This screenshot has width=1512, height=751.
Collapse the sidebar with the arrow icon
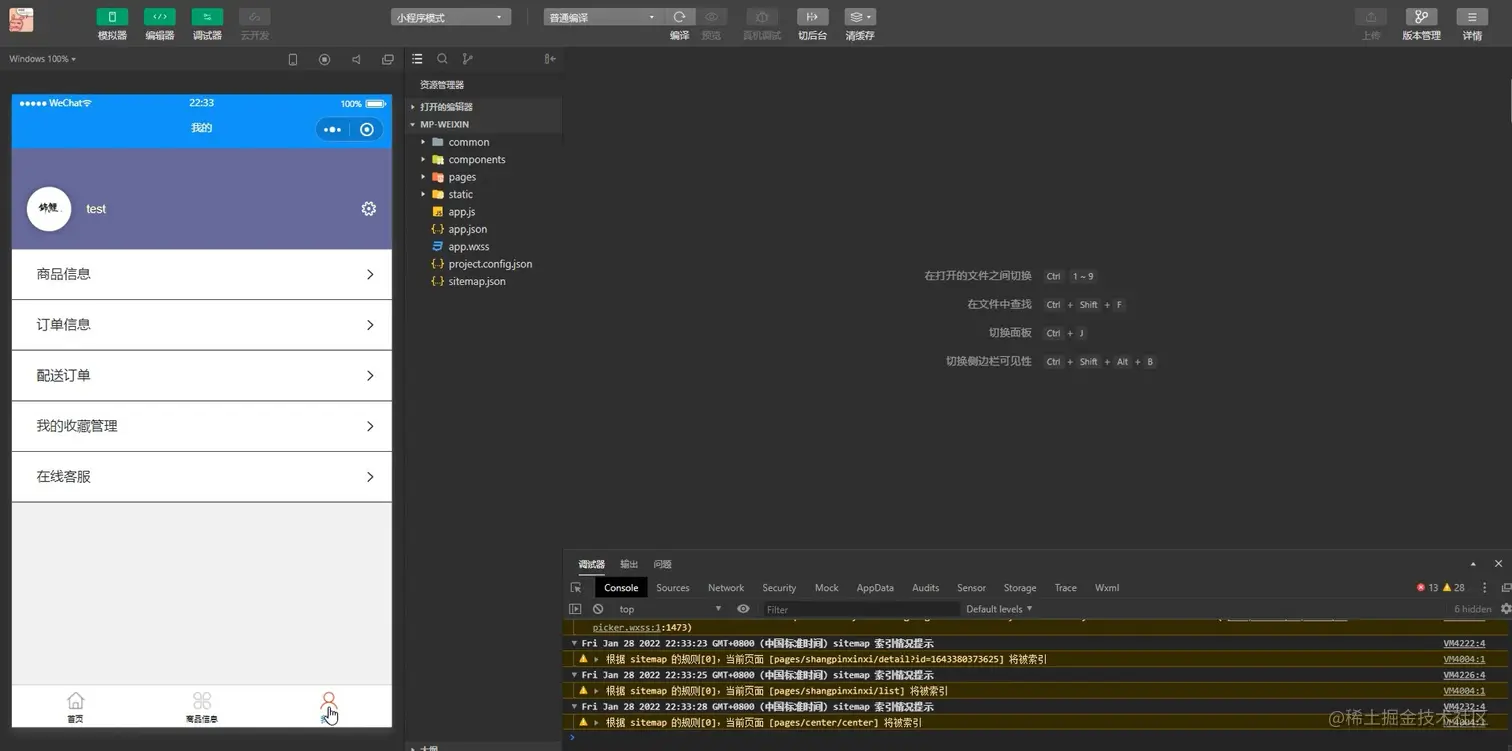click(550, 59)
